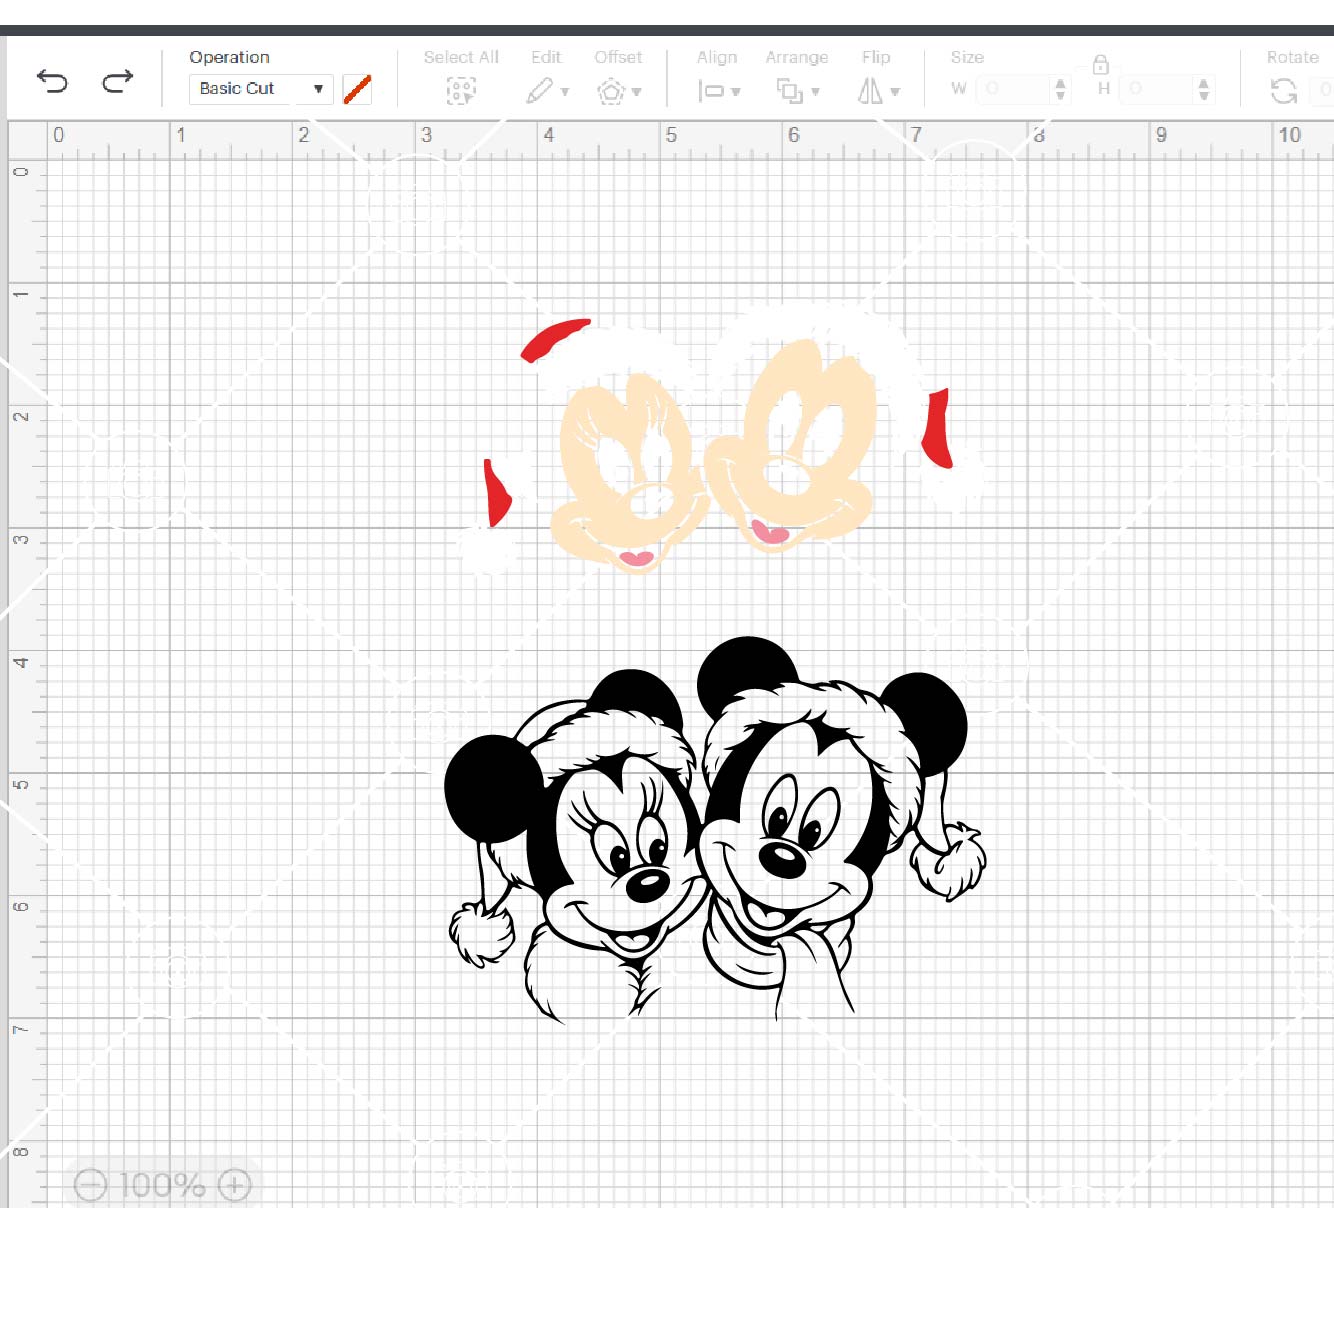The image size is (1334, 1334).
Task: Click the Redo arrow icon
Action: [118, 81]
